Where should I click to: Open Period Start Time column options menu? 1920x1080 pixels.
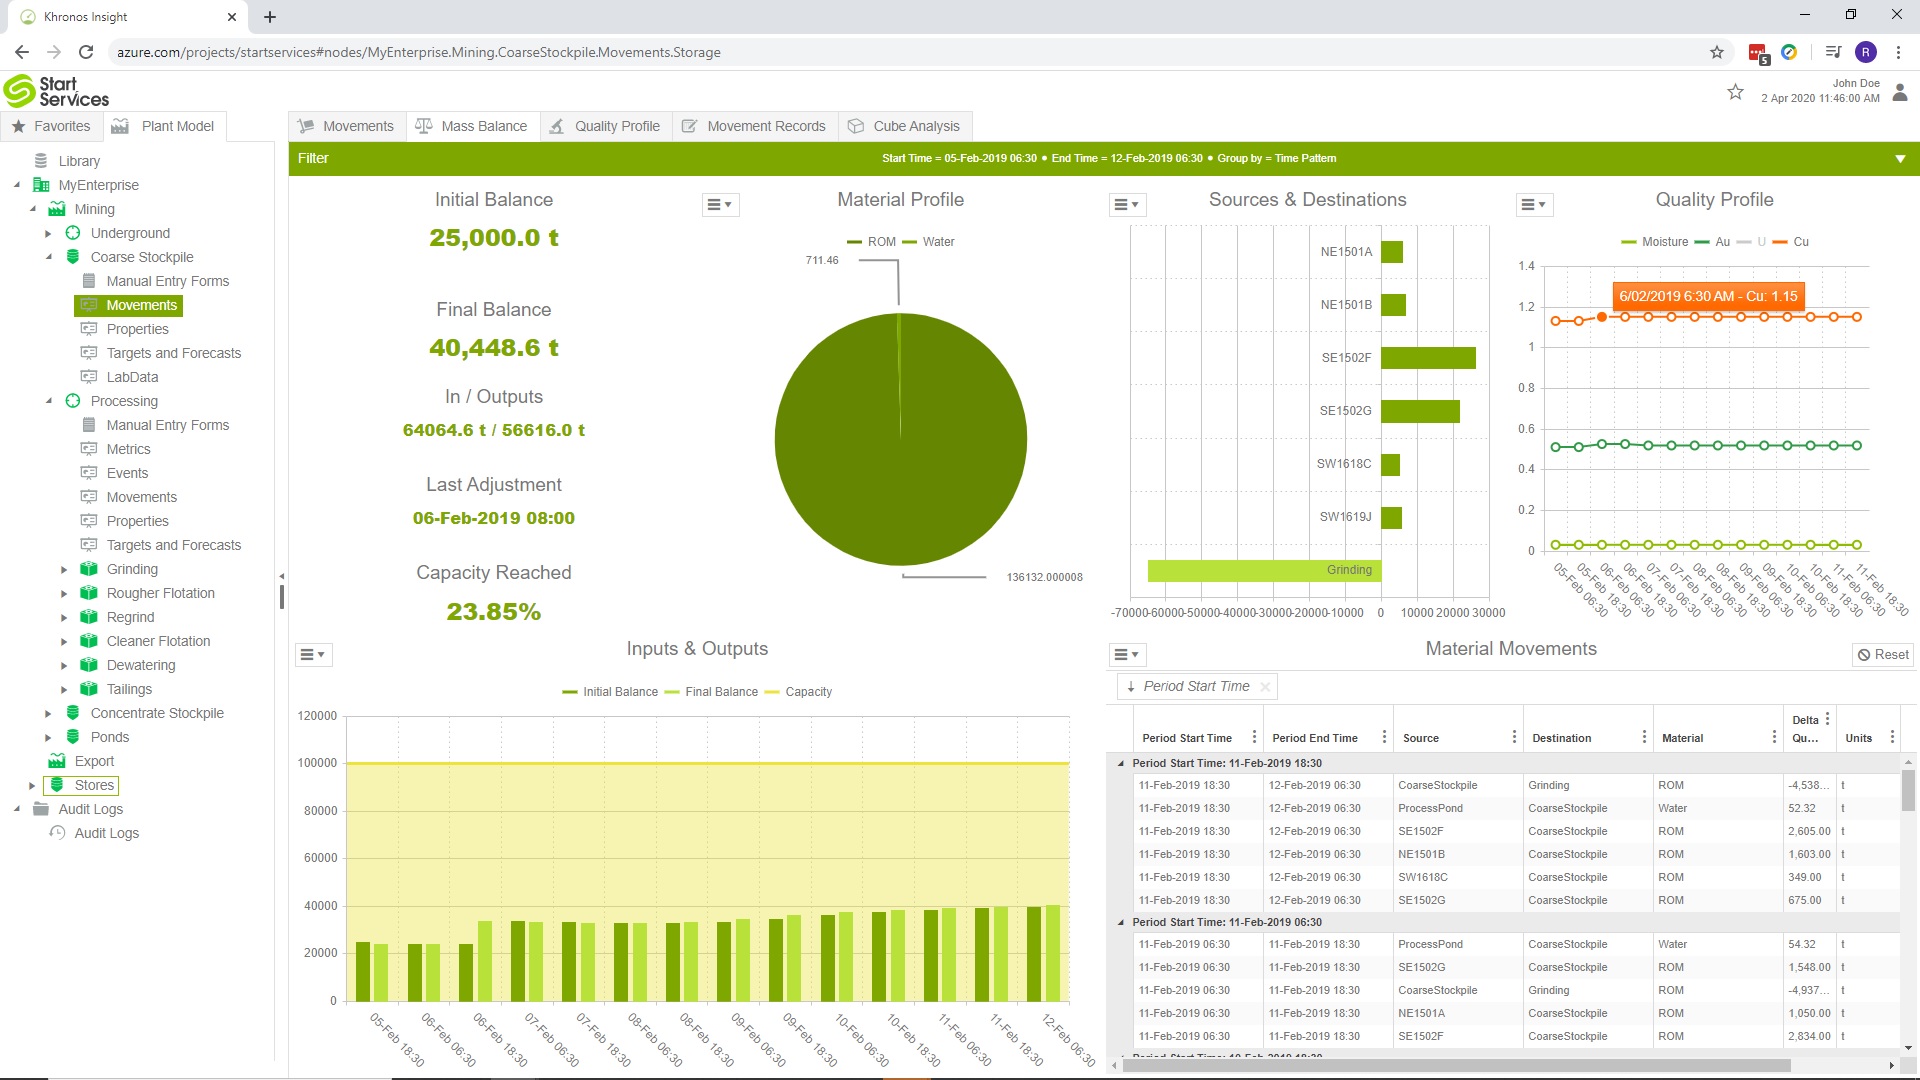coord(1254,737)
